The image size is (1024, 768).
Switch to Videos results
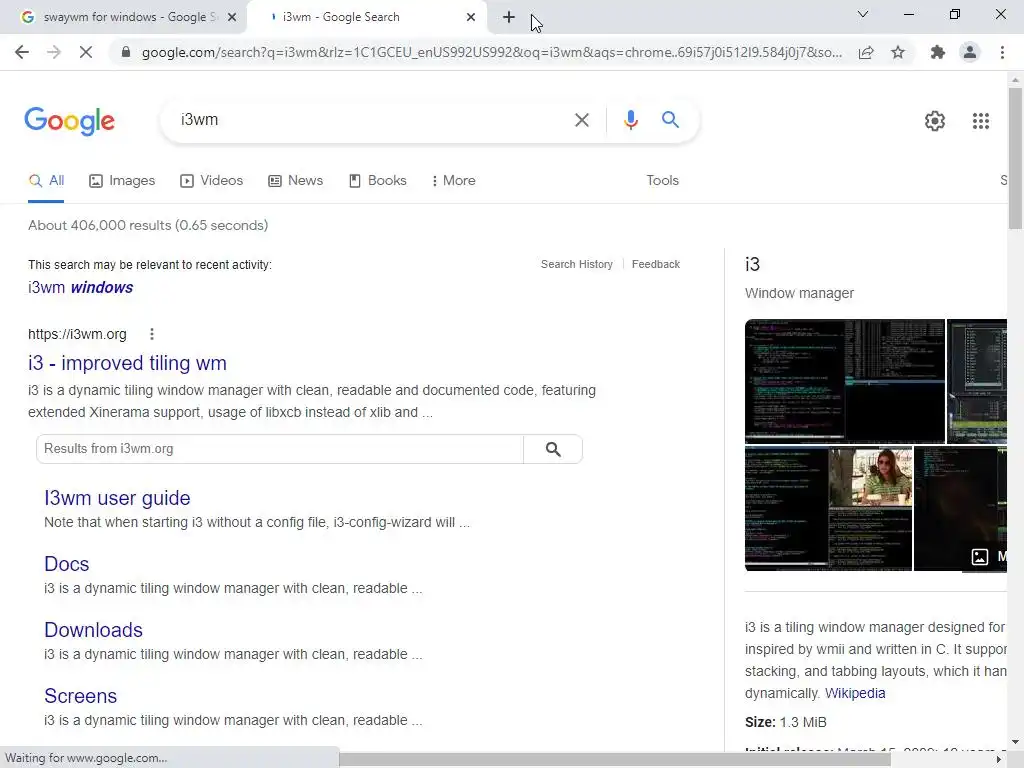(x=212, y=181)
